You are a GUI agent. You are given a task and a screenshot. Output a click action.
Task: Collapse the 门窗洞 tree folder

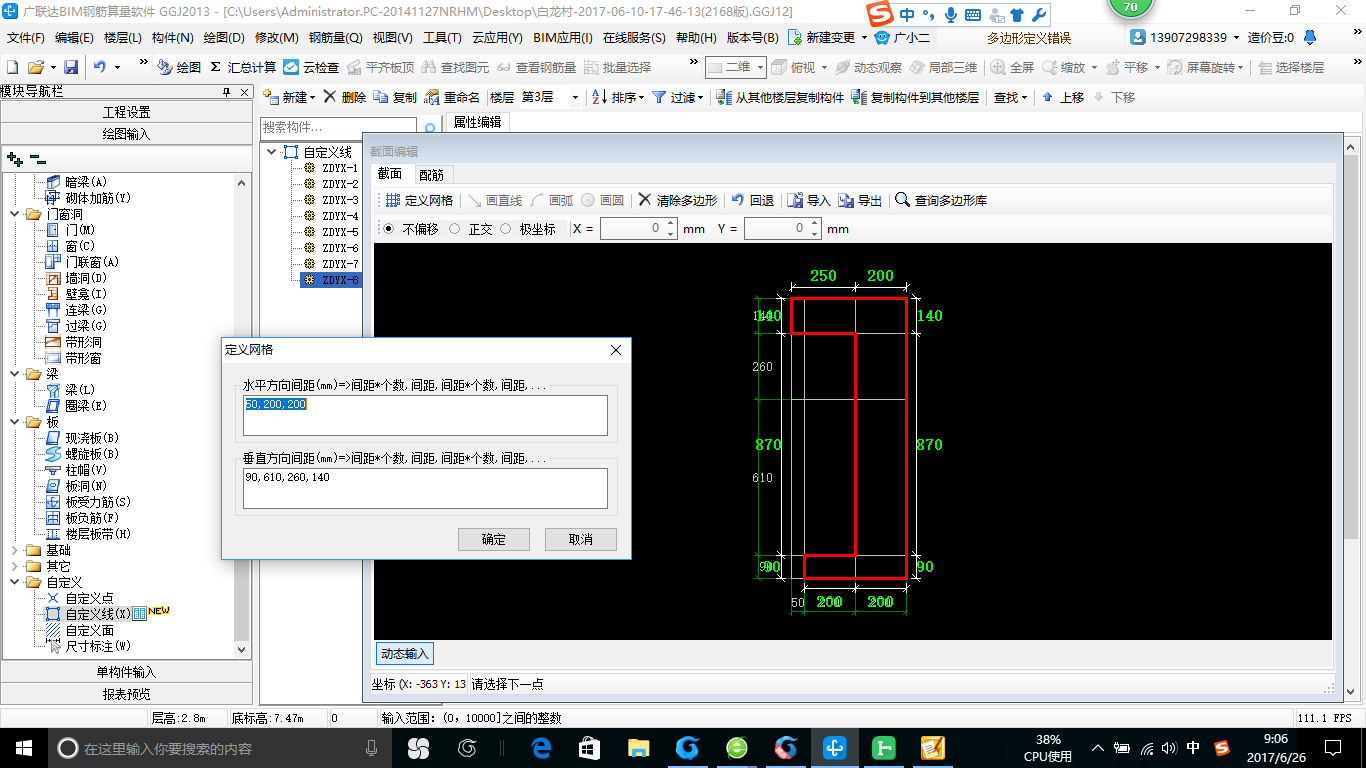[14, 214]
